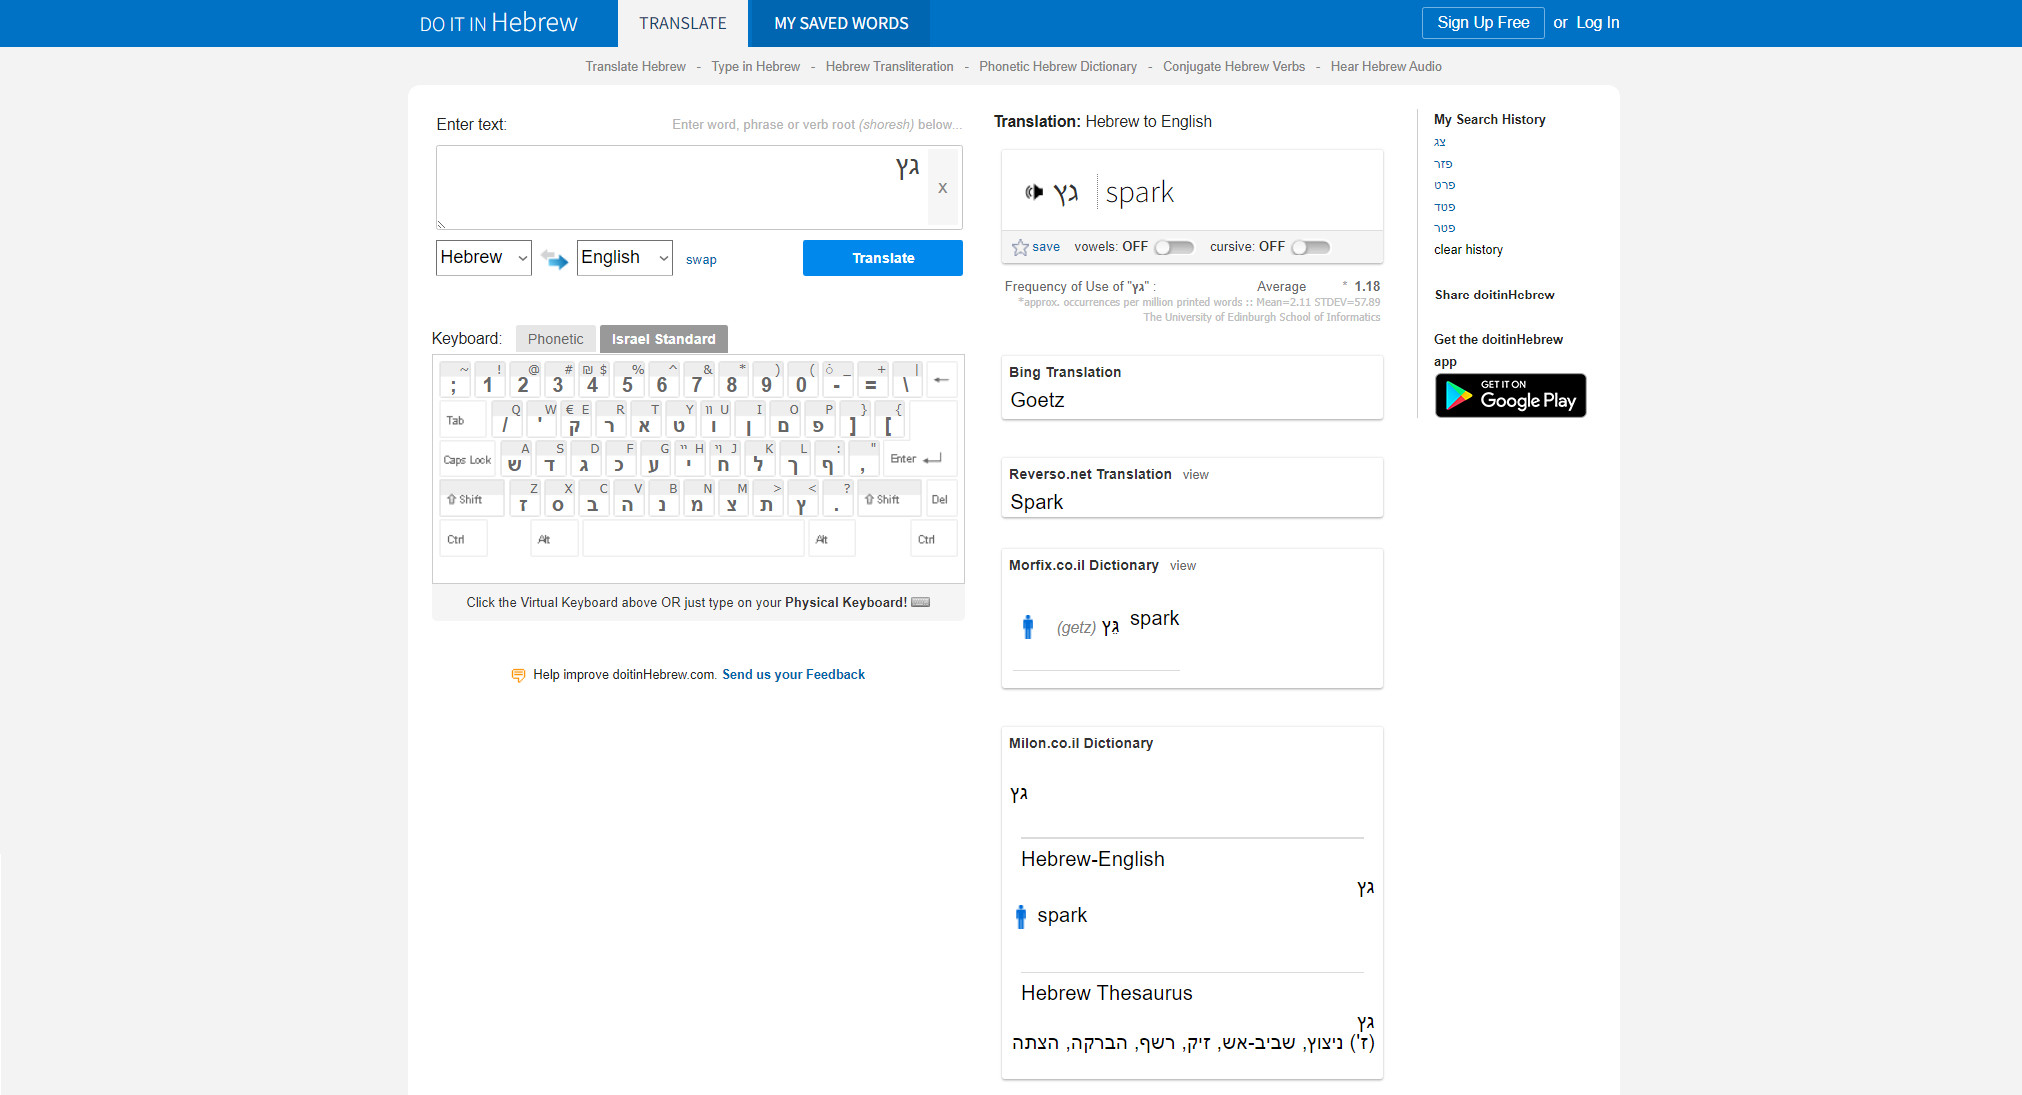
Task: Click blue person icon in Morfix result
Action: [1027, 627]
